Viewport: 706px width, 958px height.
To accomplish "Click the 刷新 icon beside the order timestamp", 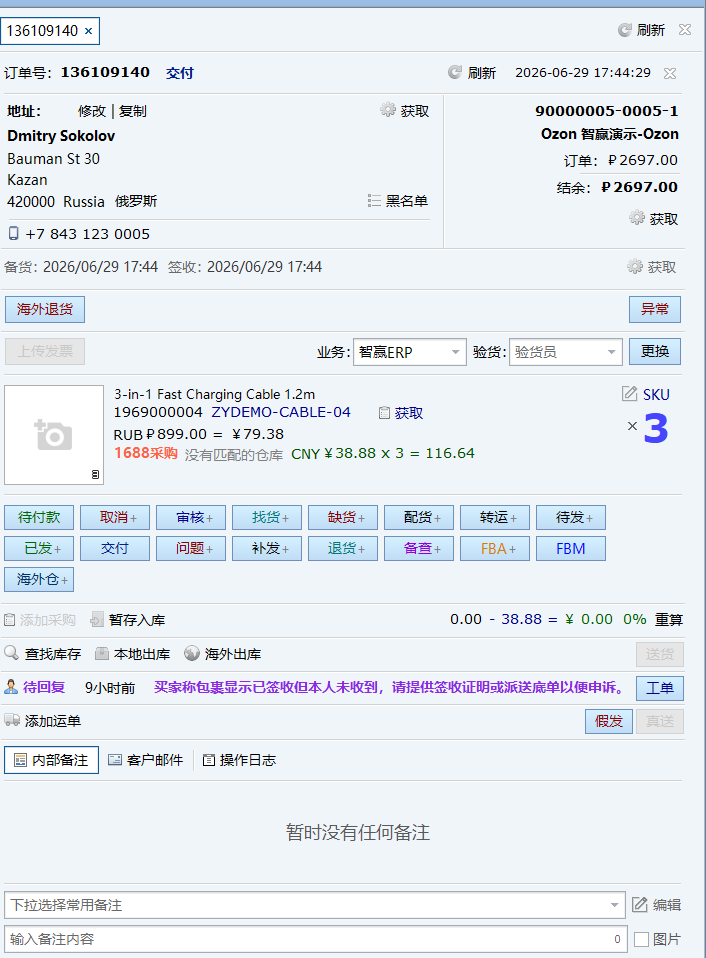I will (x=454, y=73).
